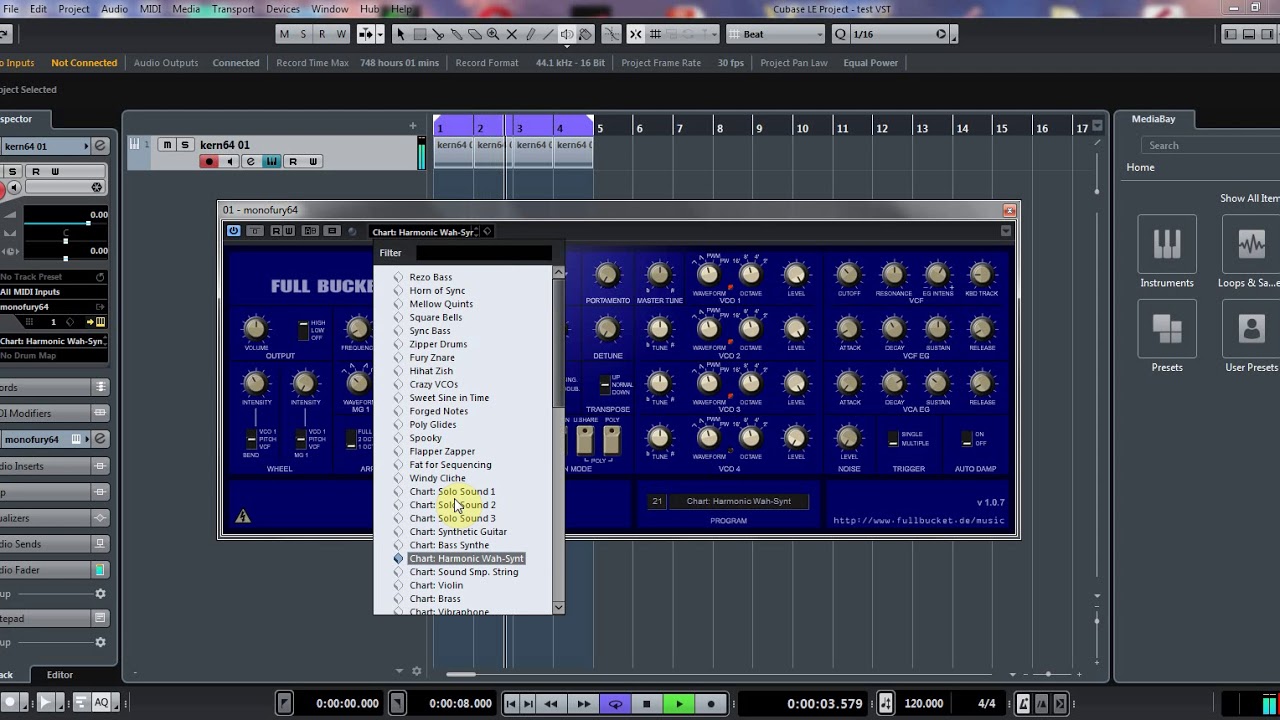Image resolution: width=1280 pixels, height=720 pixels.
Task: Click the warning triangle in monofury64
Action: pos(243,516)
